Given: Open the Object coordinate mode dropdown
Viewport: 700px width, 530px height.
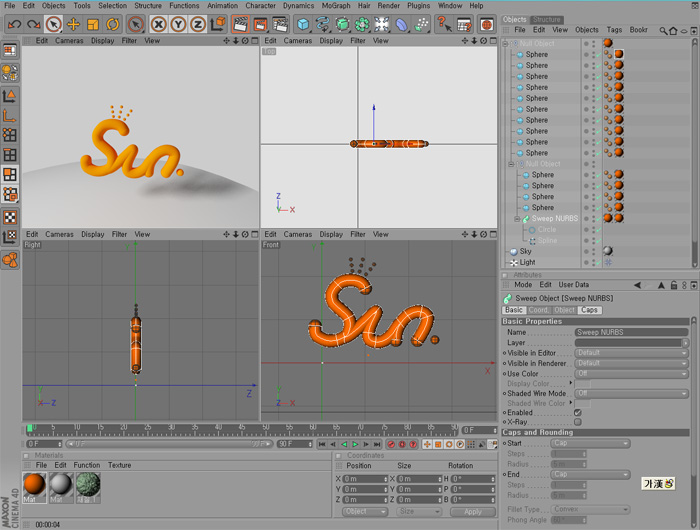Looking at the screenshot, I should pos(365,512).
